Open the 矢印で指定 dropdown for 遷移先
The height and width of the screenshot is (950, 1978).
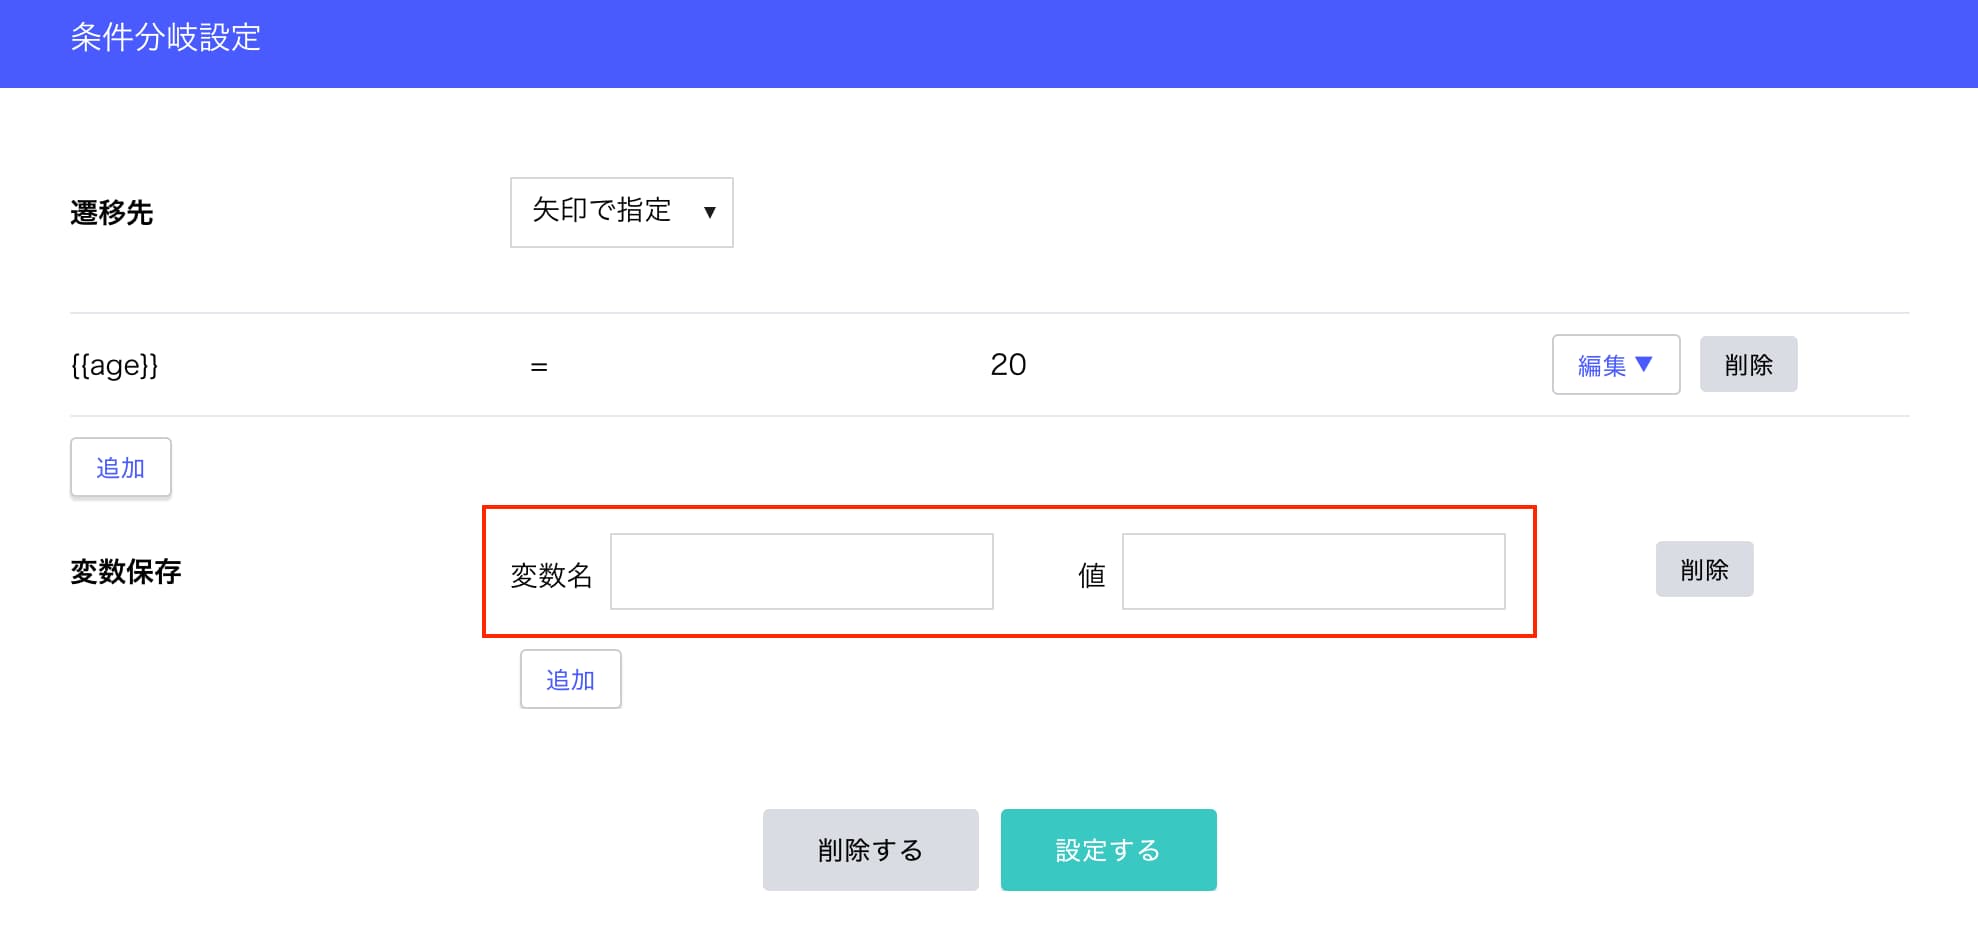(x=621, y=212)
